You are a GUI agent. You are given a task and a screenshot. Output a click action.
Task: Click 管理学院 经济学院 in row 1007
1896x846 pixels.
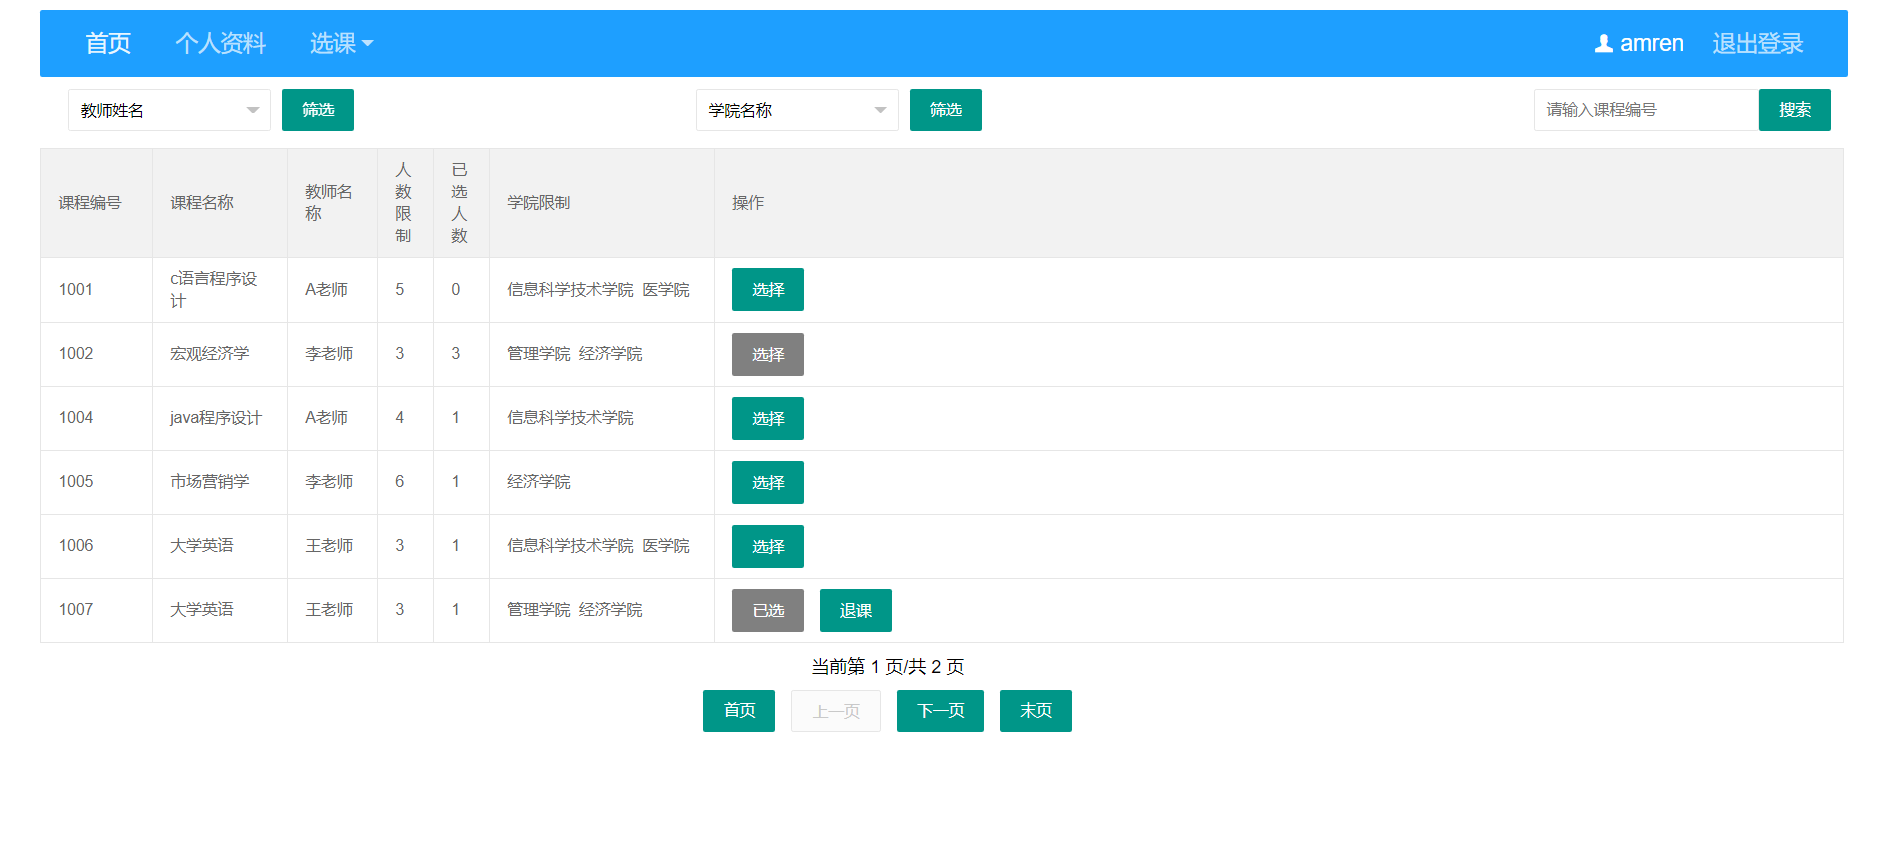pos(575,610)
